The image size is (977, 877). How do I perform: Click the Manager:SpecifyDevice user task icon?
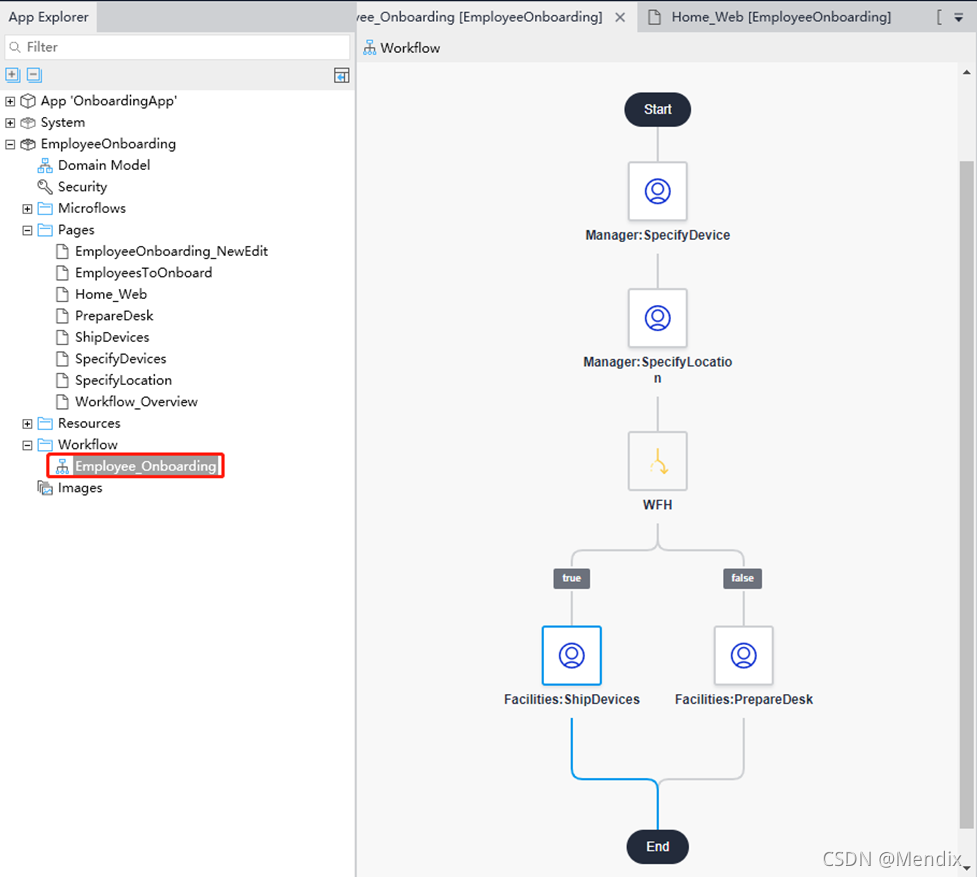tap(657, 191)
